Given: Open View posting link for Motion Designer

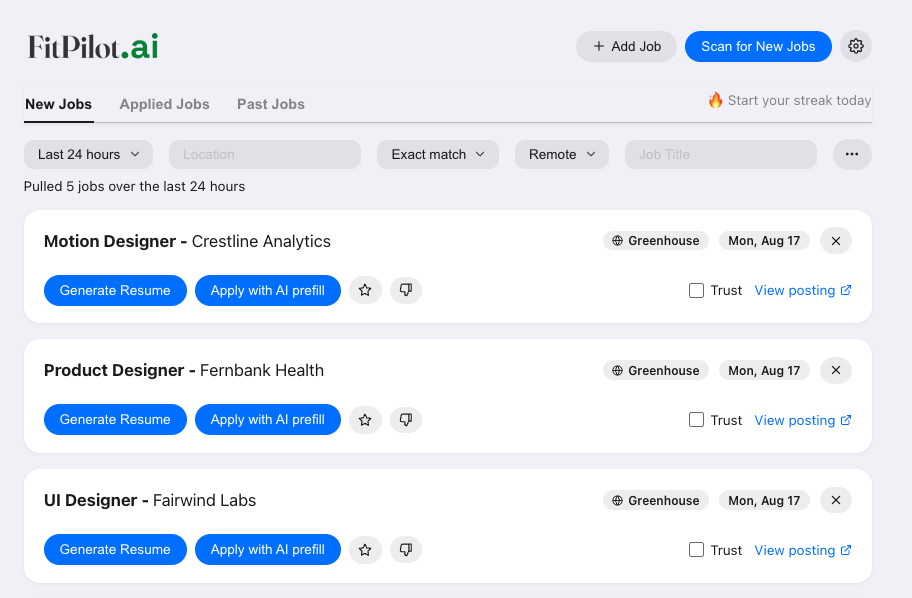Looking at the screenshot, I should (803, 290).
